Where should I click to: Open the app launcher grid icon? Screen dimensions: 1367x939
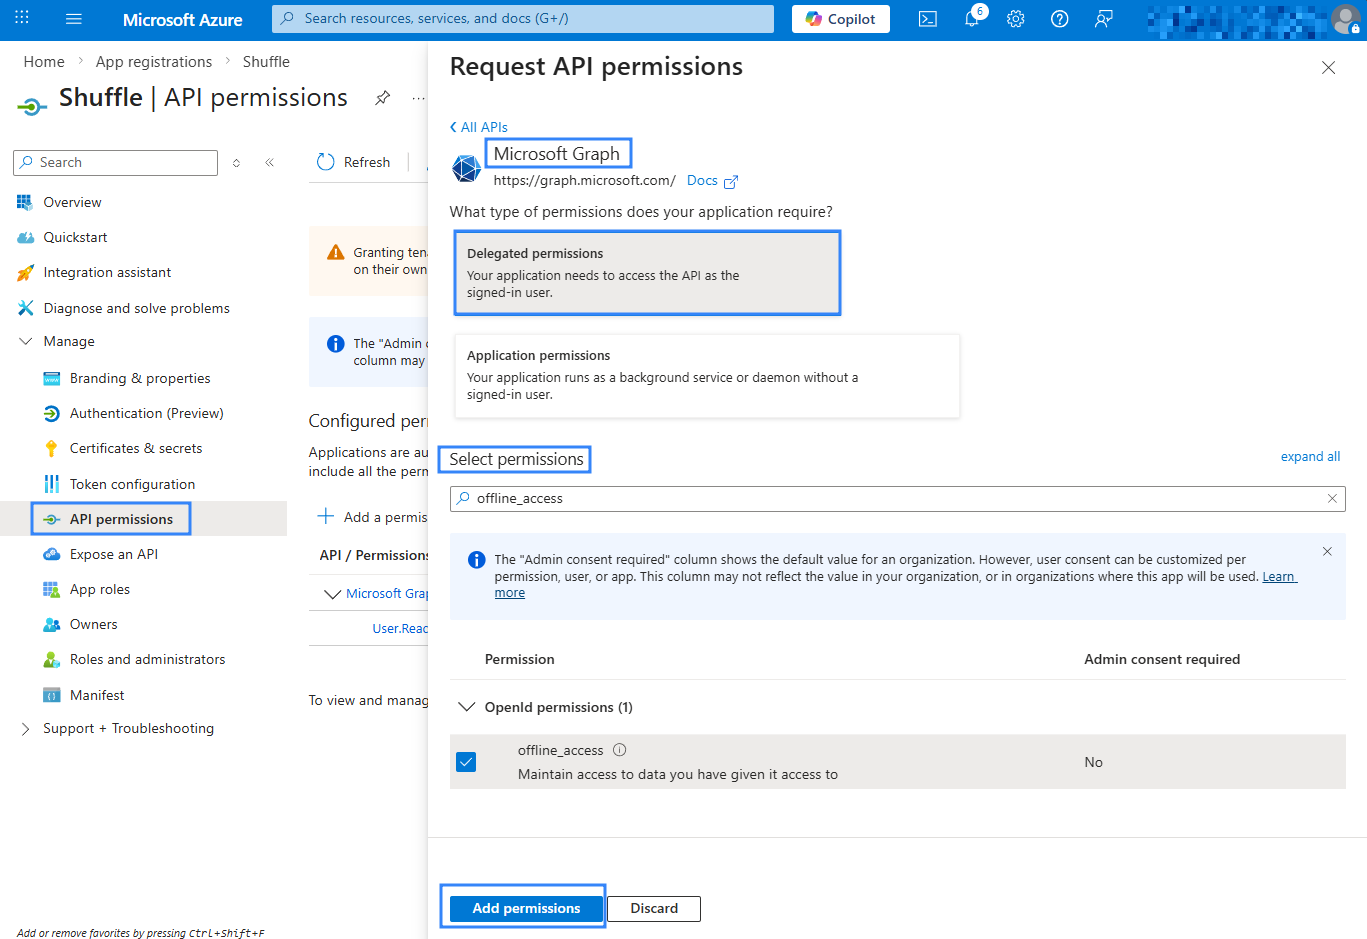21,18
